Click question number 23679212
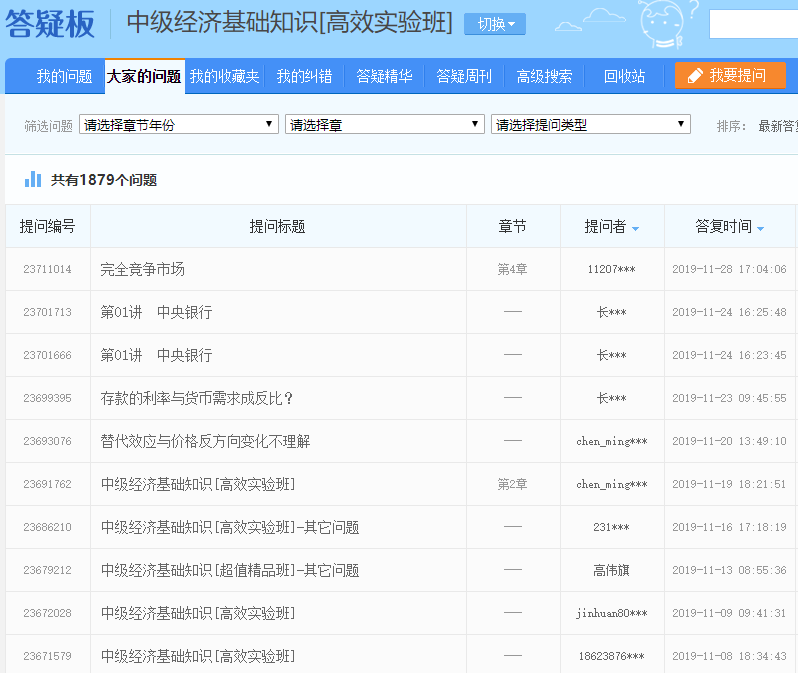This screenshot has width=798, height=673. tap(47, 570)
